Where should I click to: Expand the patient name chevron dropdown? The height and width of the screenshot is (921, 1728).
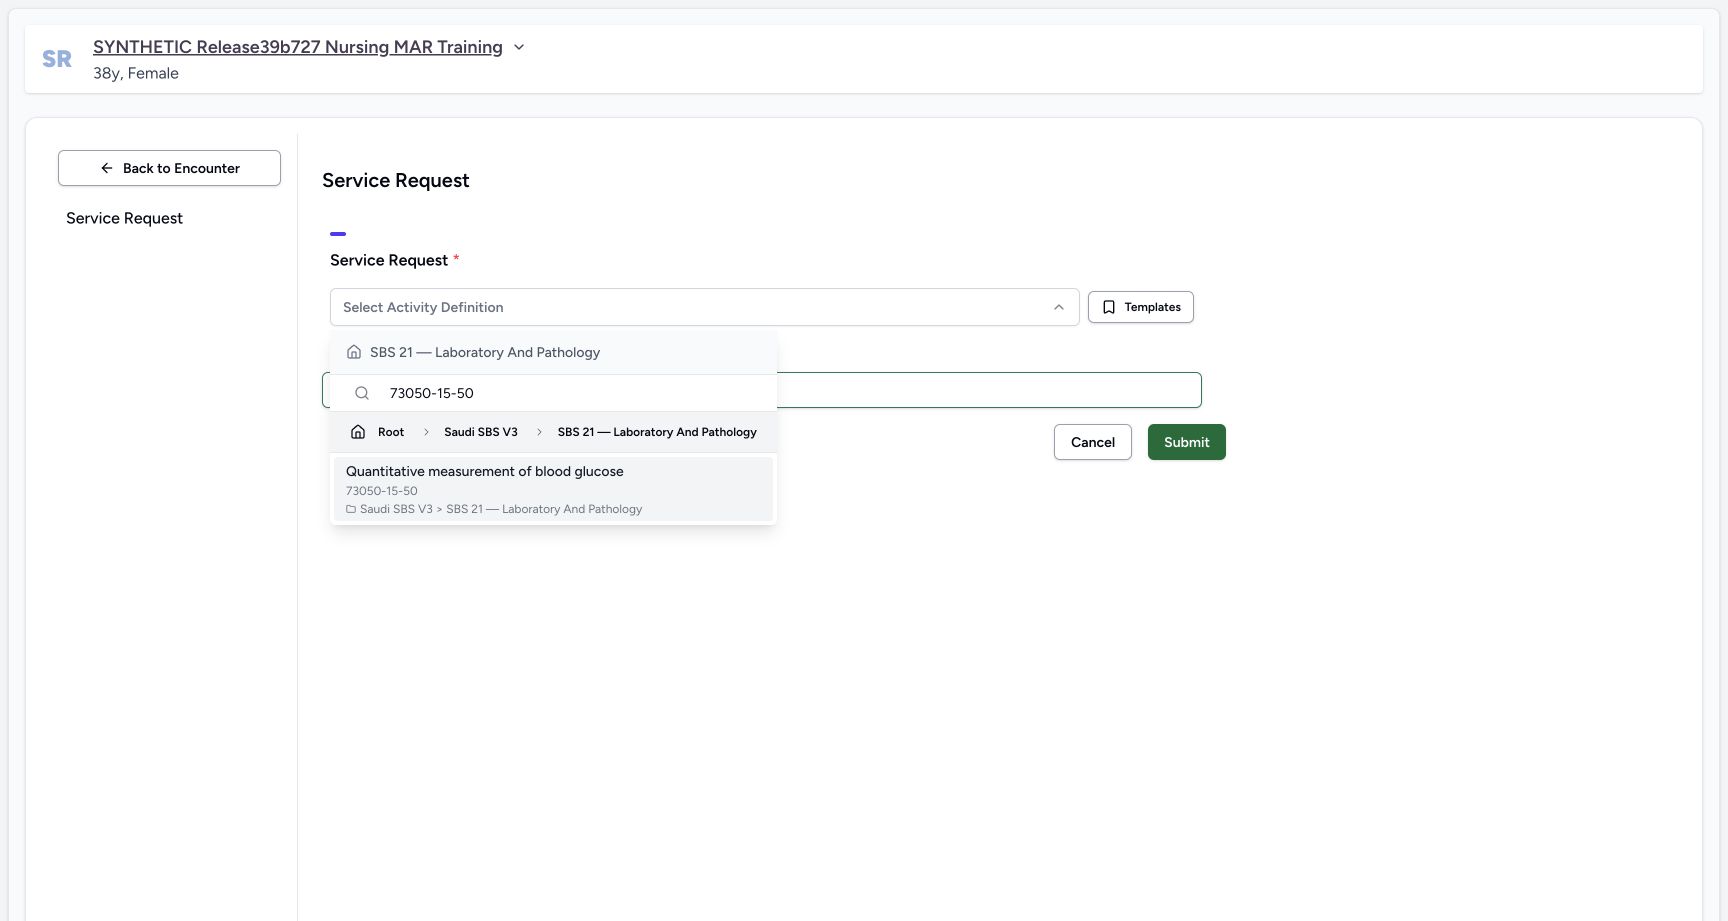[x=519, y=47]
